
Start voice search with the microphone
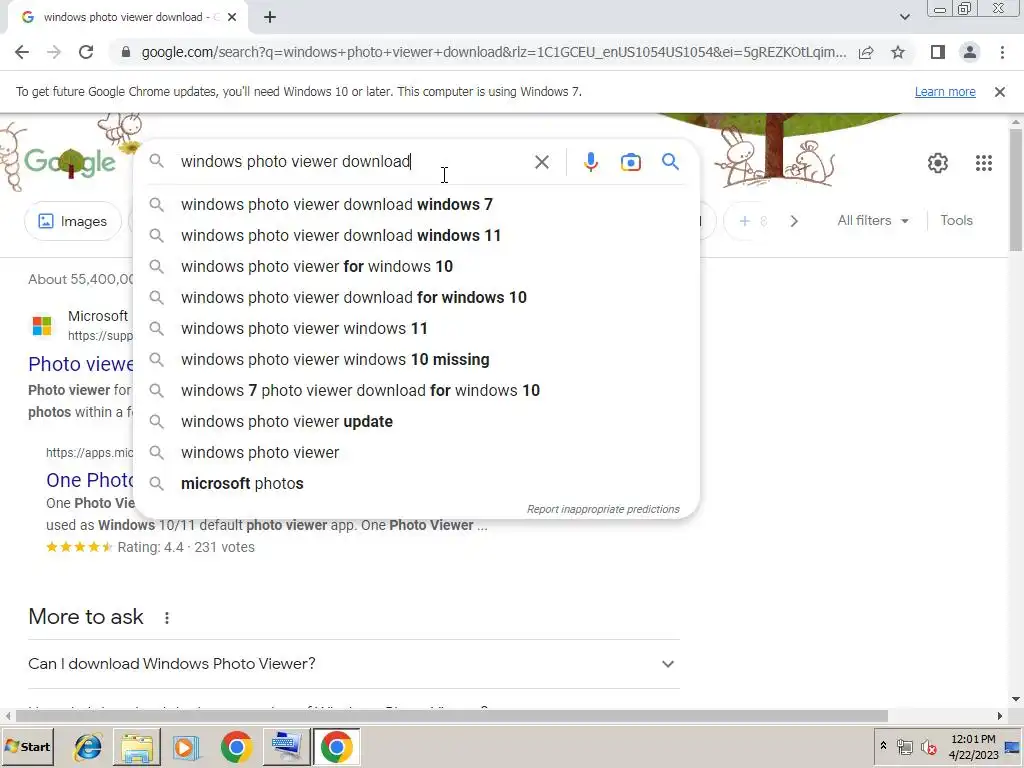point(590,162)
